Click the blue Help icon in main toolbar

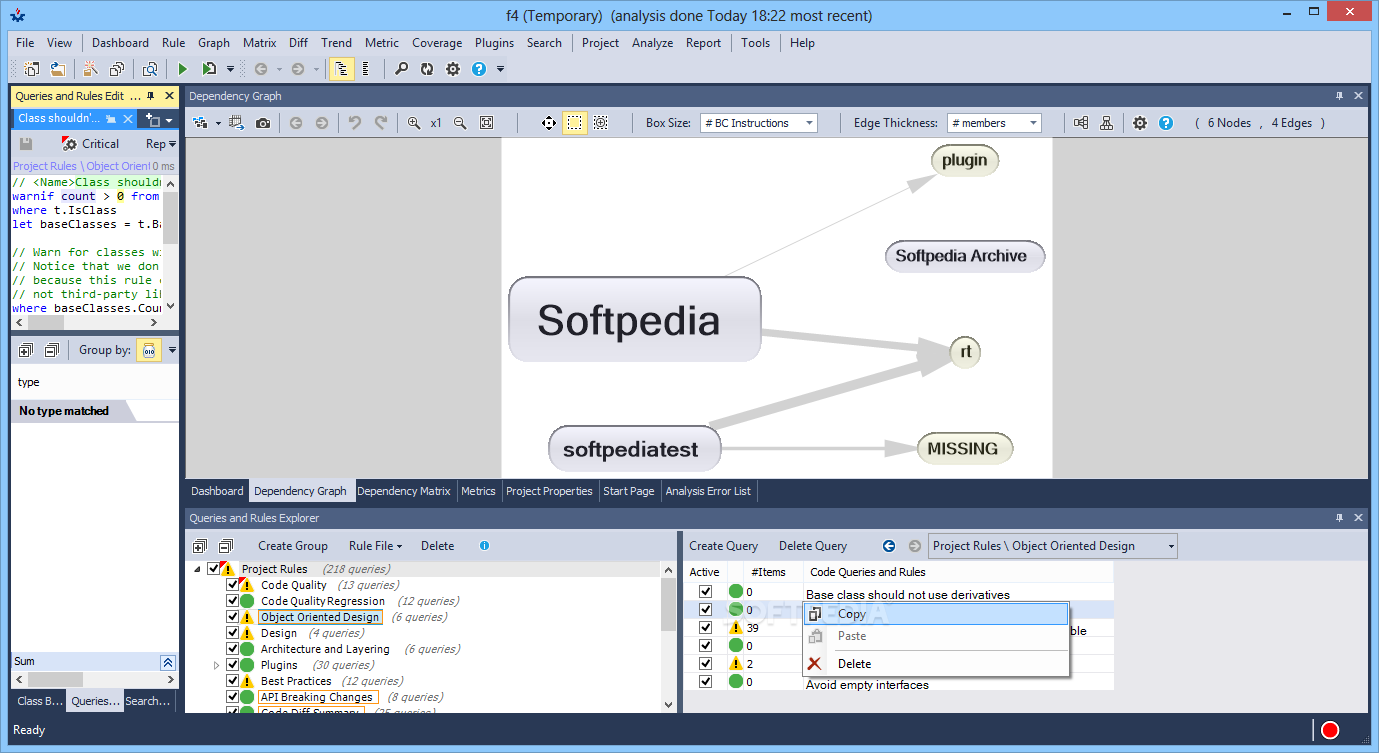coord(479,69)
